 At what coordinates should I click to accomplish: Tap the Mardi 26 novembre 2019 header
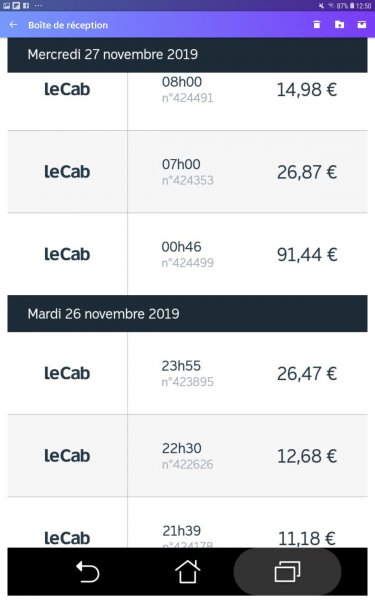[x=188, y=314]
